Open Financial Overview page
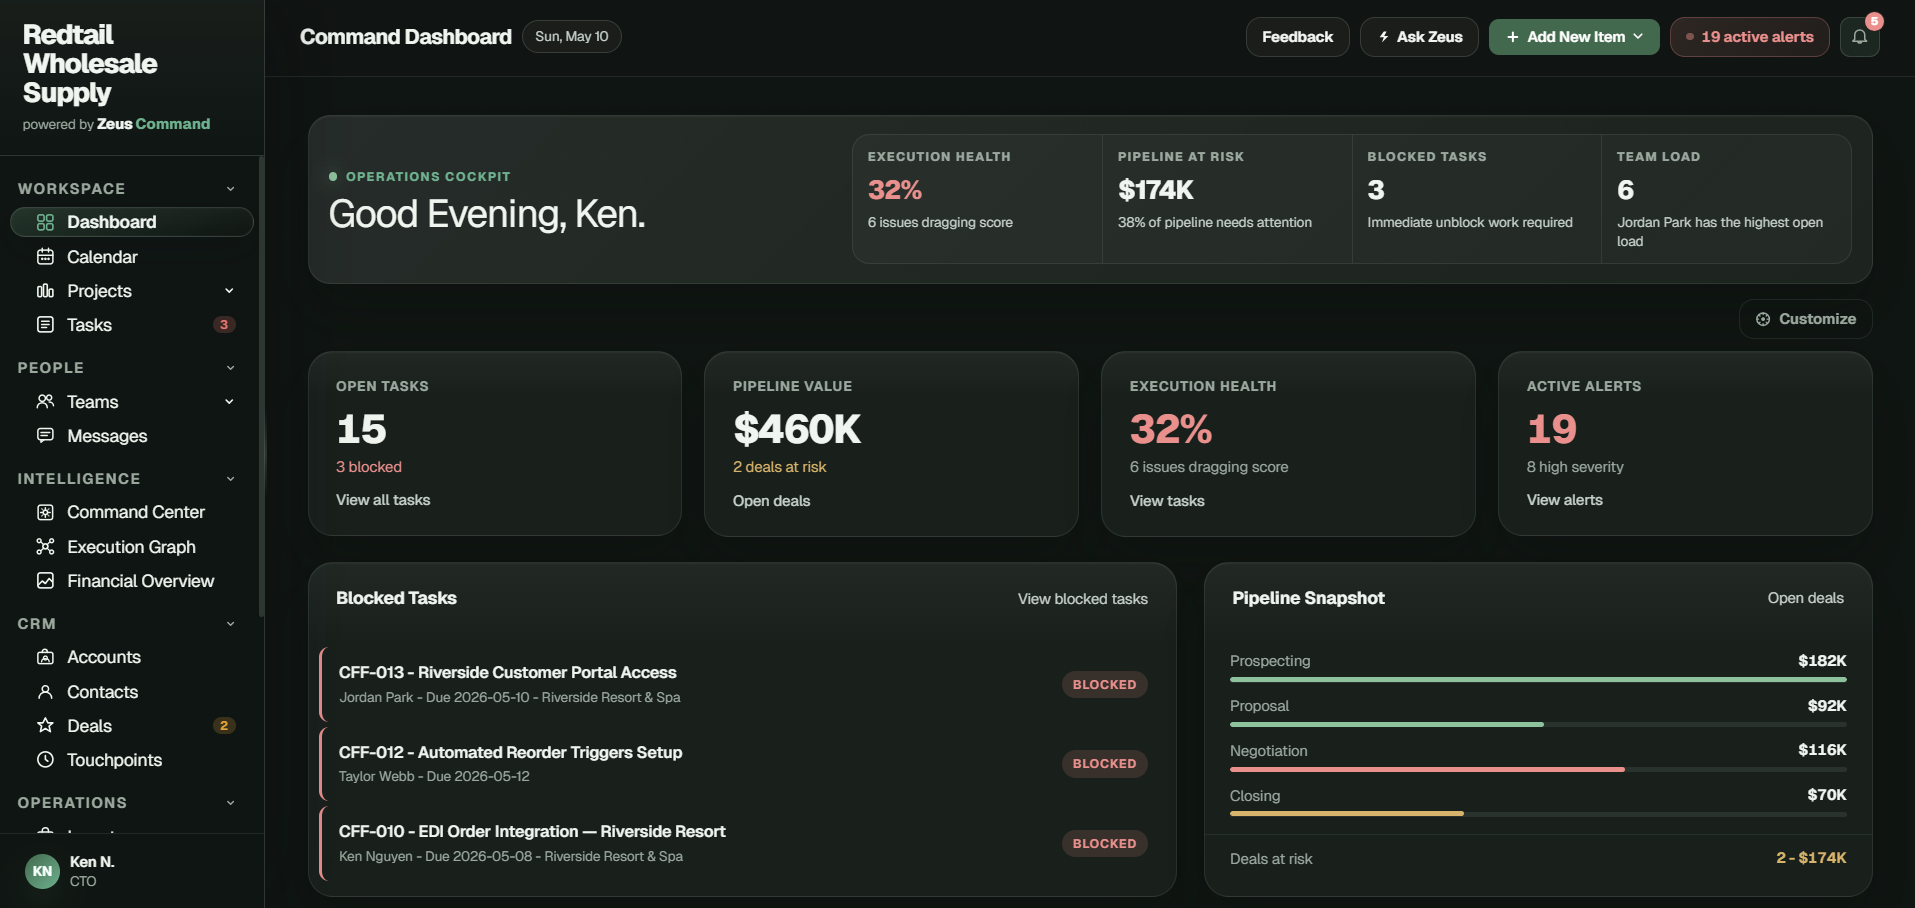The image size is (1915, 908). click(x=132, y=581)
